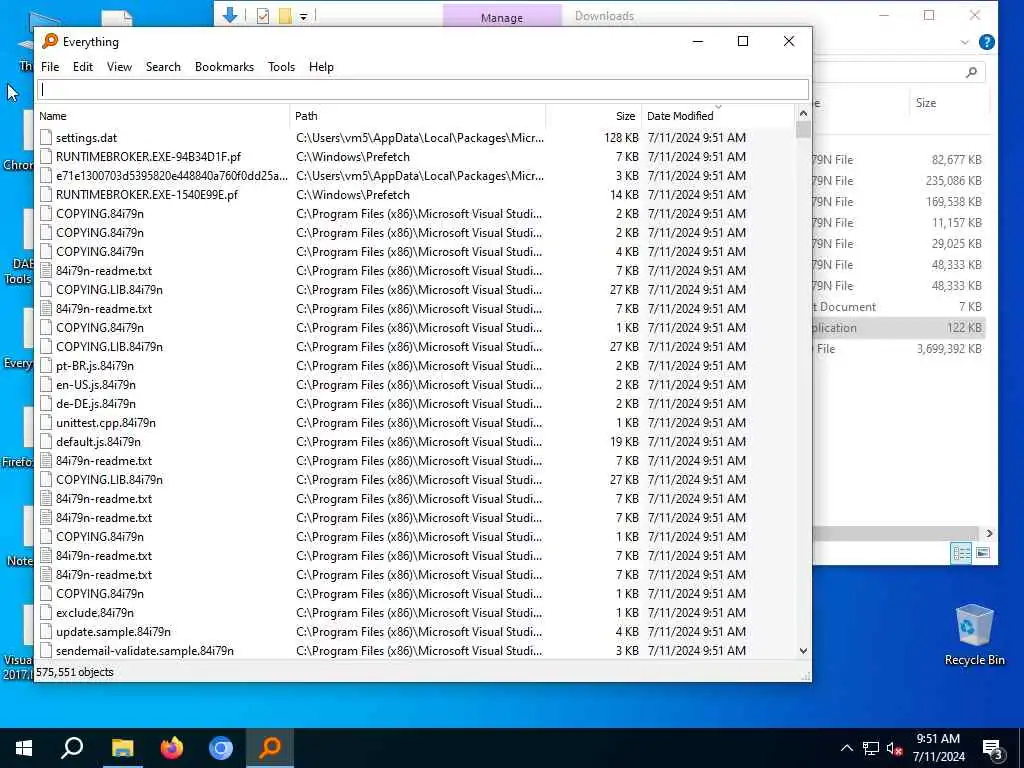Open taskbar Search icon
The height and width of the screenshot is (768, 1024).
[72, 748]
